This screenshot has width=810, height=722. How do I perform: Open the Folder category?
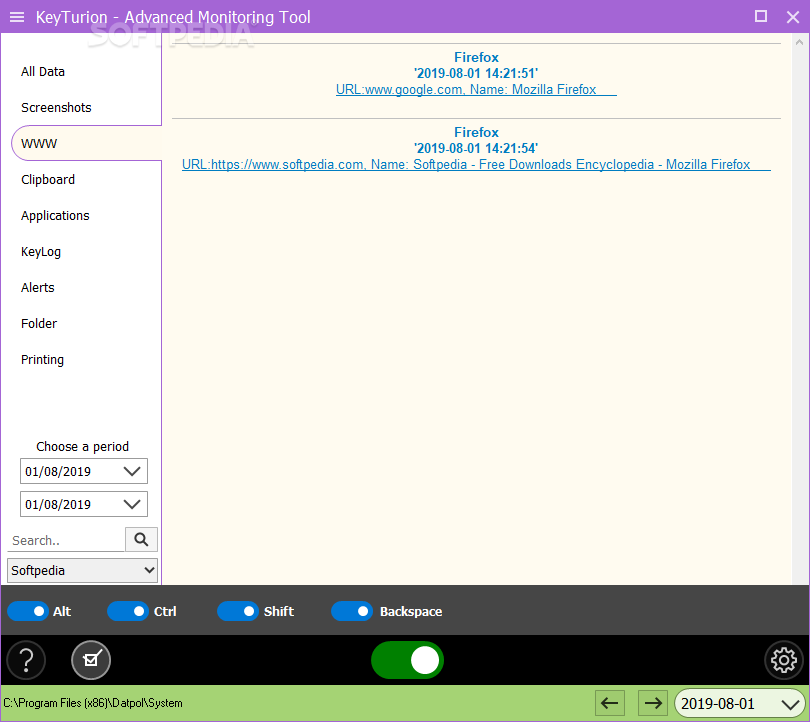point(39,324)
